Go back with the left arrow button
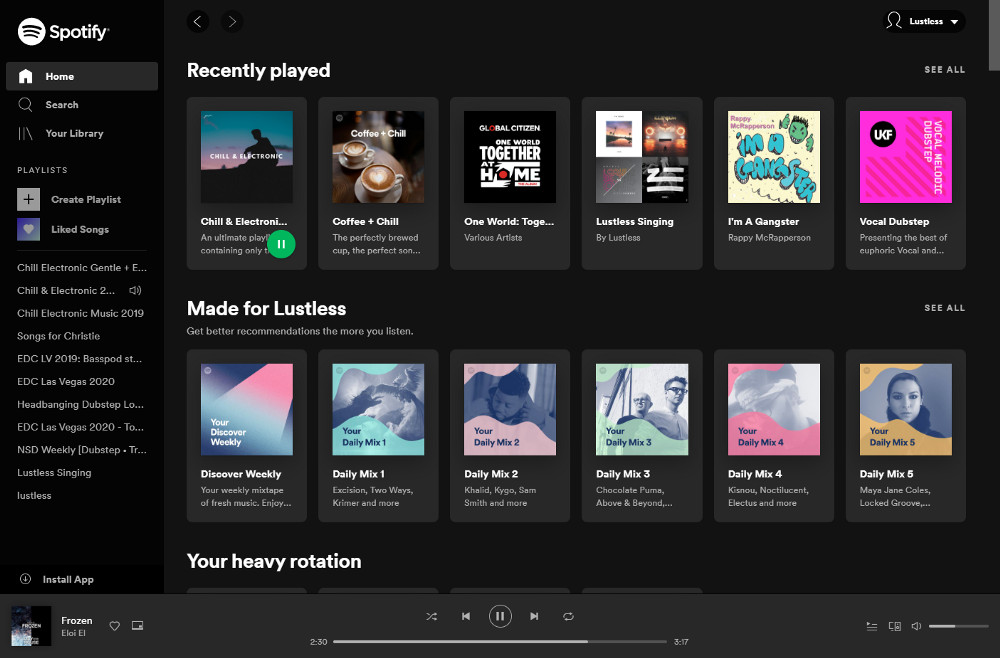The width and height of the screenshot is (1000, 658). tap(198, 22)
